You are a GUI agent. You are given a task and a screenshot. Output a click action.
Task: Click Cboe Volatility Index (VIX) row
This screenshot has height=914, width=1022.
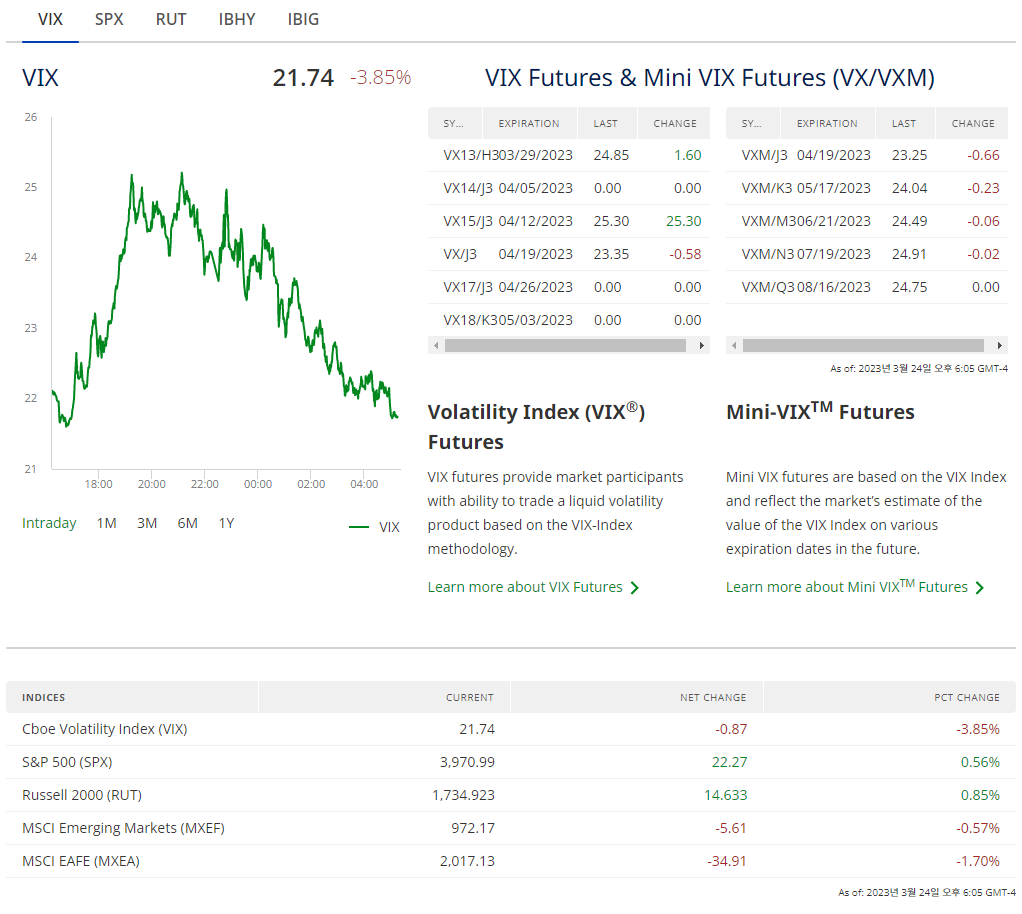511,729
